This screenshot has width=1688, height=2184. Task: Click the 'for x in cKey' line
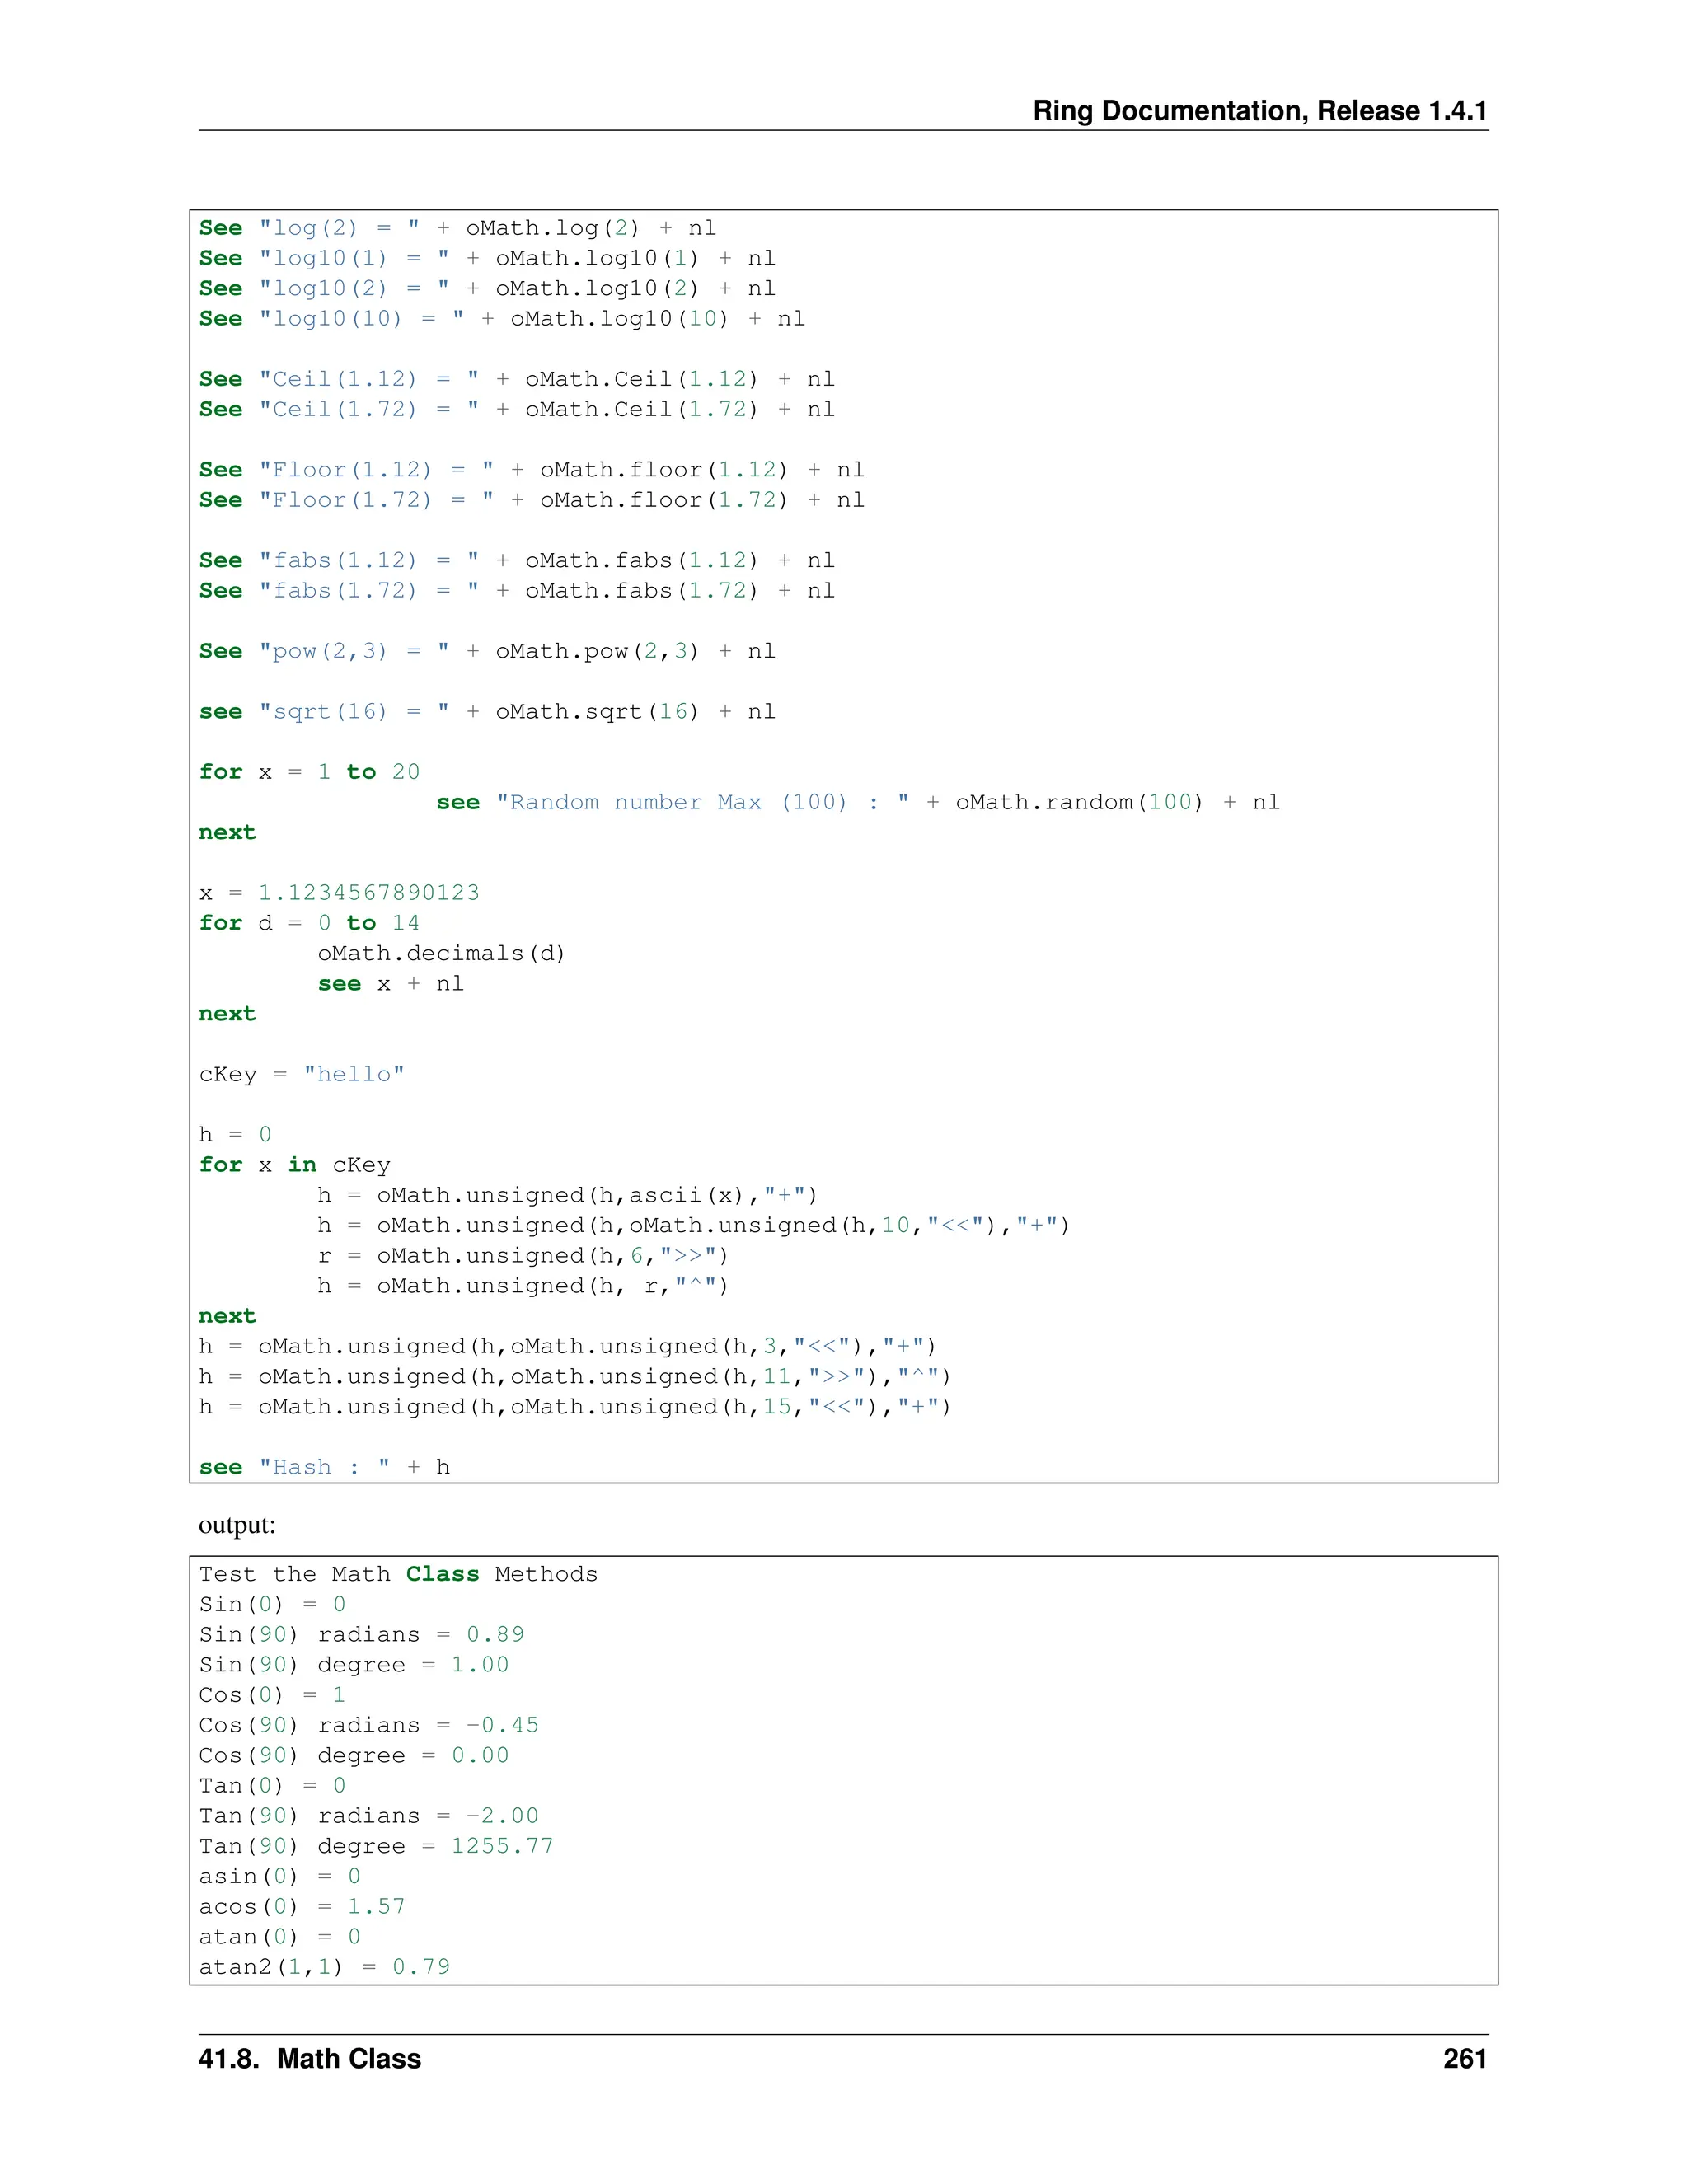pyautogui.click(x=294, y=1165)
